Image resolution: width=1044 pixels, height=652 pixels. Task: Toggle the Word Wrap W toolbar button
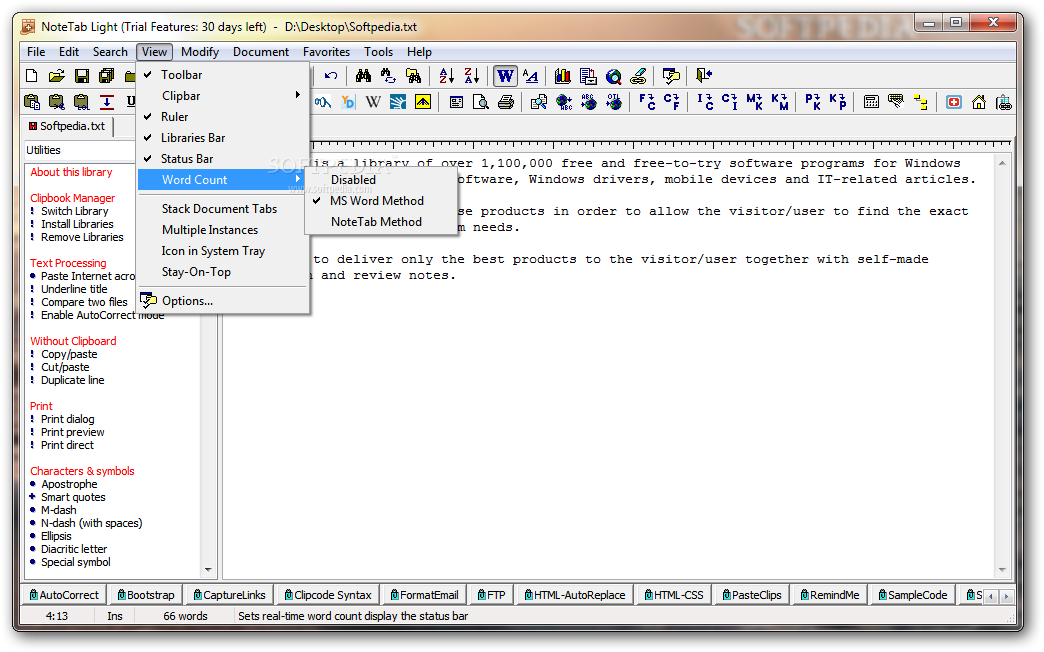coord(505,76)
